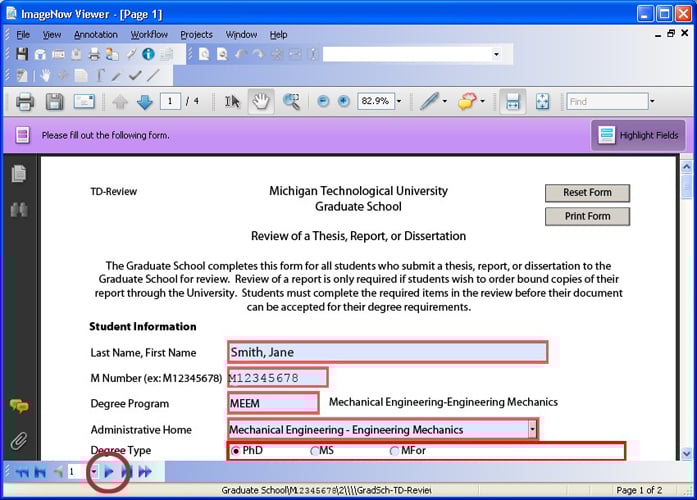
Task: Select the line annotation tool
Action: click(153, 76)
